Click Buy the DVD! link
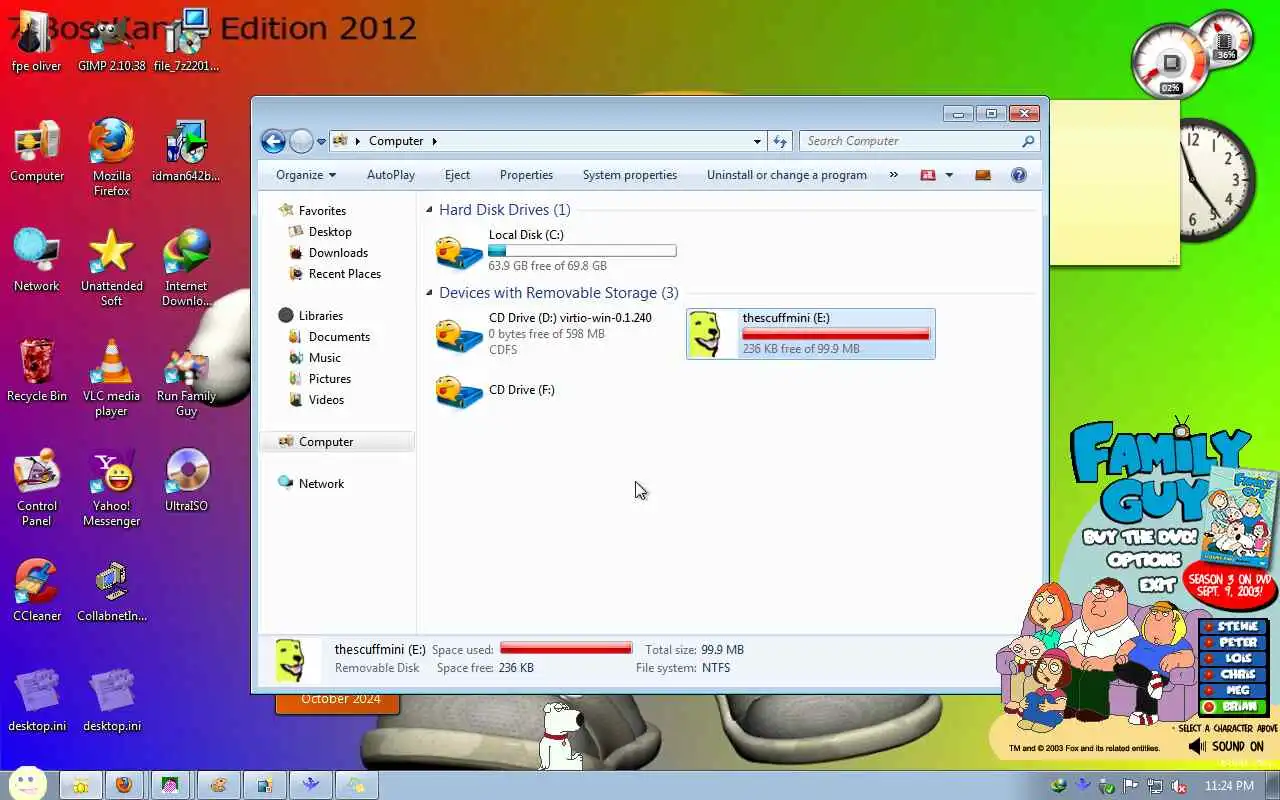This screenshot has width=1280, height=800. click(1139, 537)
